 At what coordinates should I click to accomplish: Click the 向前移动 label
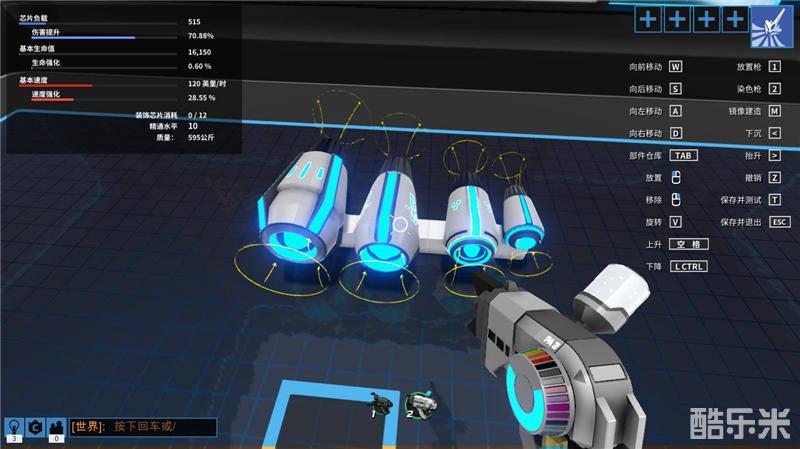(x=645, y=67)
